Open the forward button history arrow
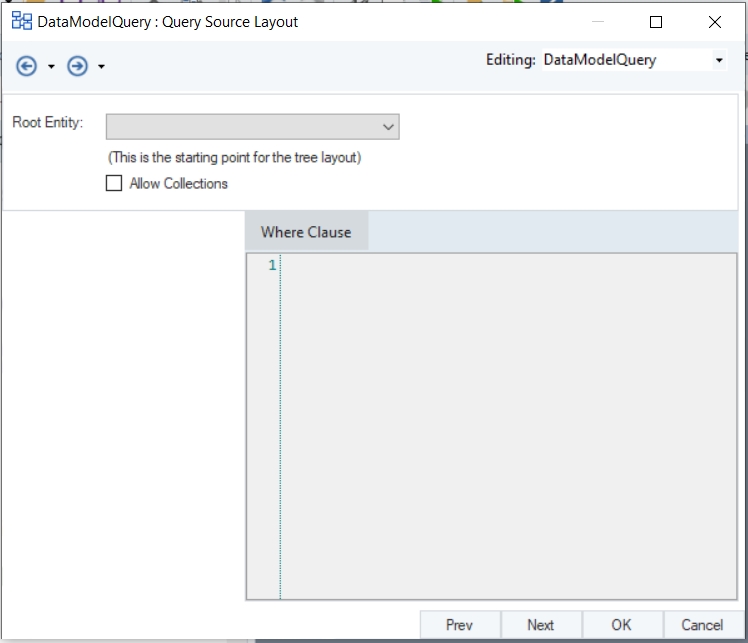The height and width of the screenshot is (643, 748). (x=101, y=67)
